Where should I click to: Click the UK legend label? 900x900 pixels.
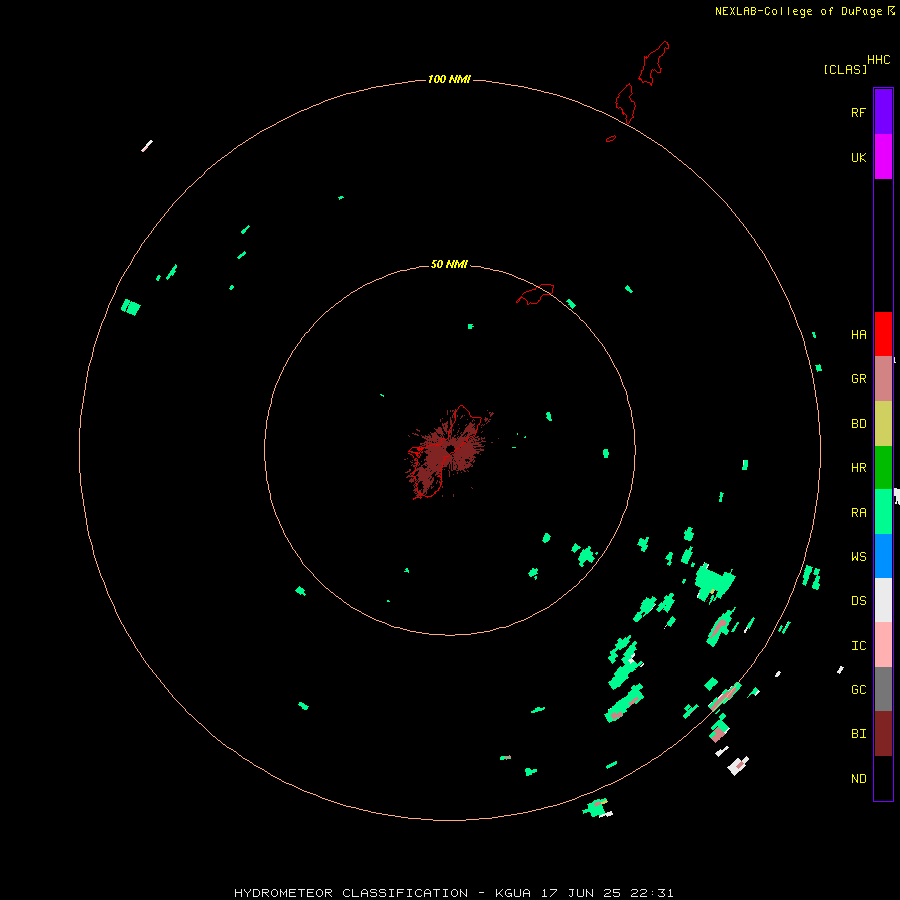[858, 157]
